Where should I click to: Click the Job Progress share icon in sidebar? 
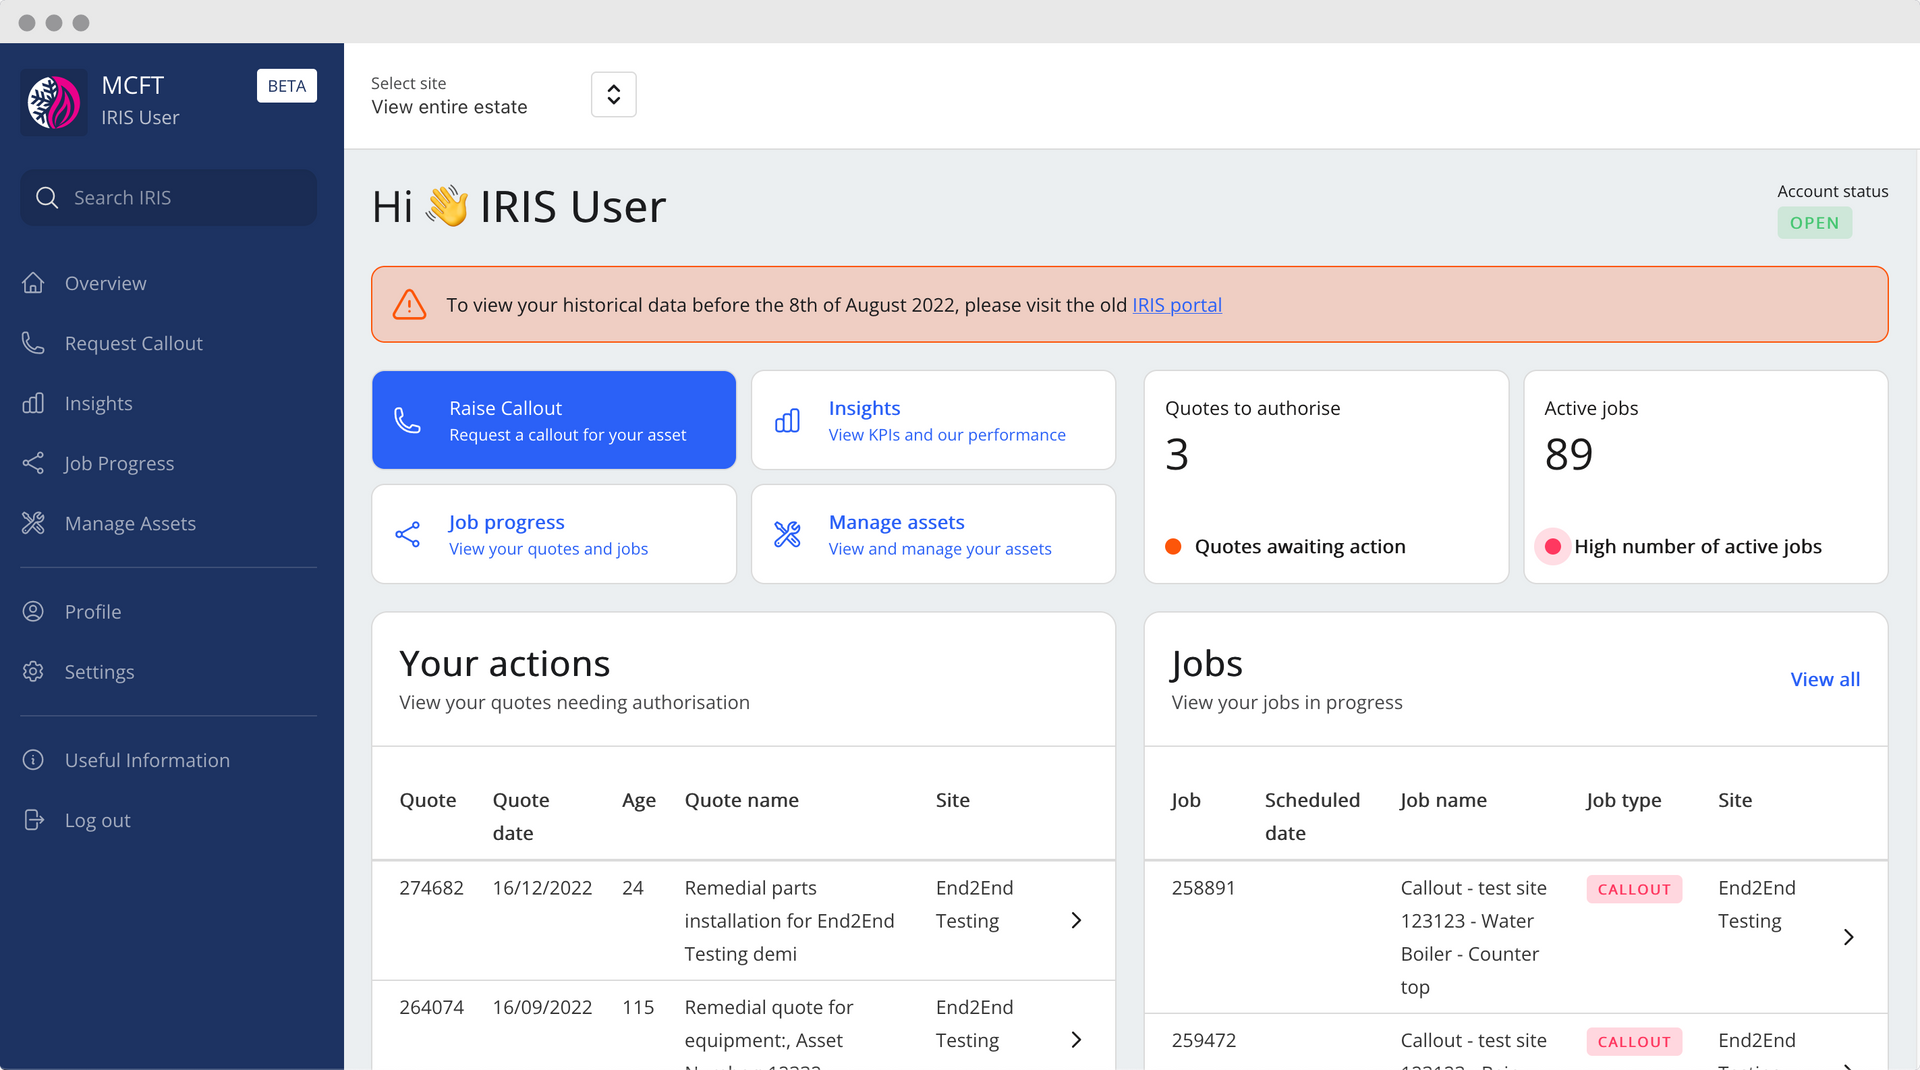point(33,463)
